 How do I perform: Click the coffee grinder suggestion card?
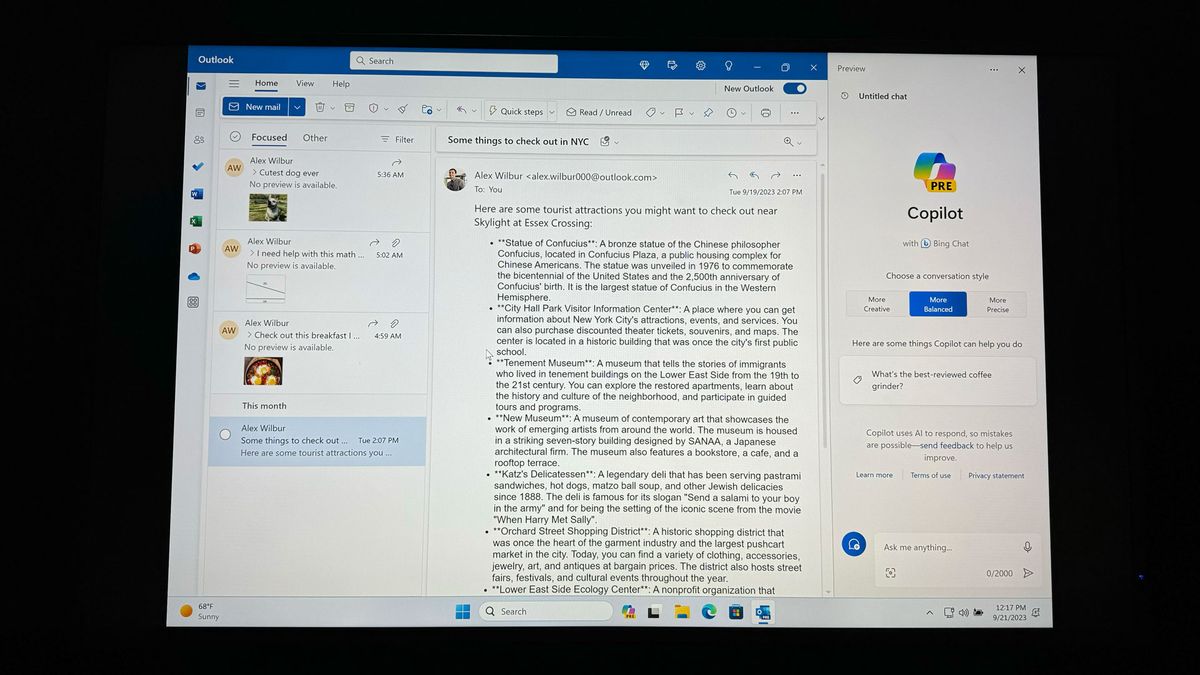[x=937, y=380]
